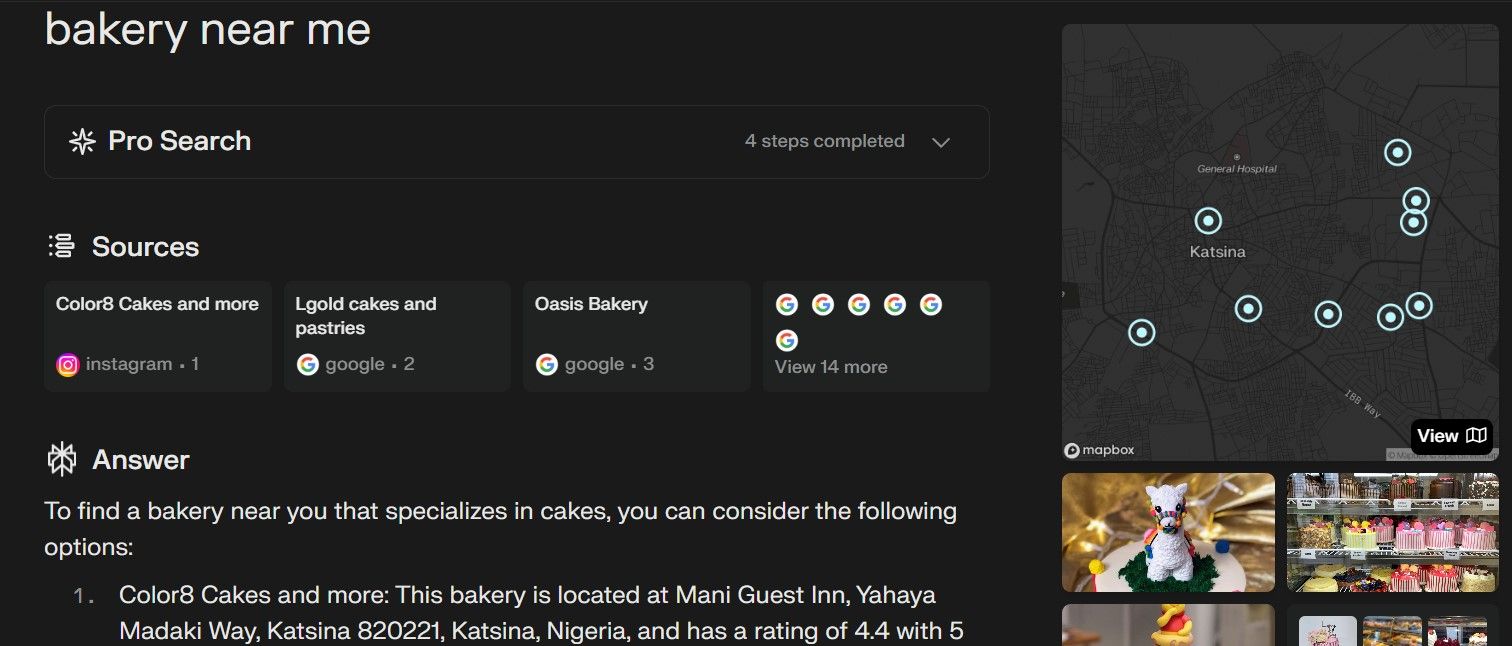Open the llama cake image thumbnail
The height and width of the screenshot is (646, 1512).
[1167, 532]
